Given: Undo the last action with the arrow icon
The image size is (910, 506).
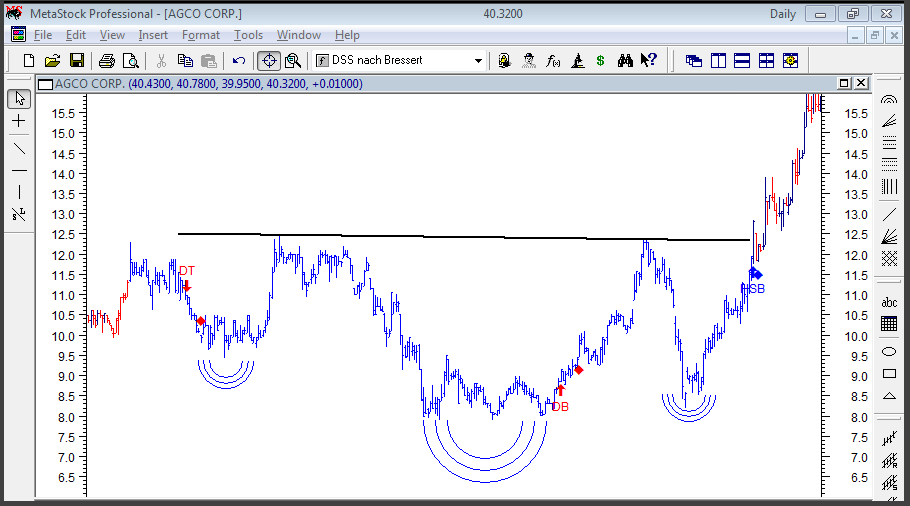Looking at the screenshot, I should pos(239,60).
